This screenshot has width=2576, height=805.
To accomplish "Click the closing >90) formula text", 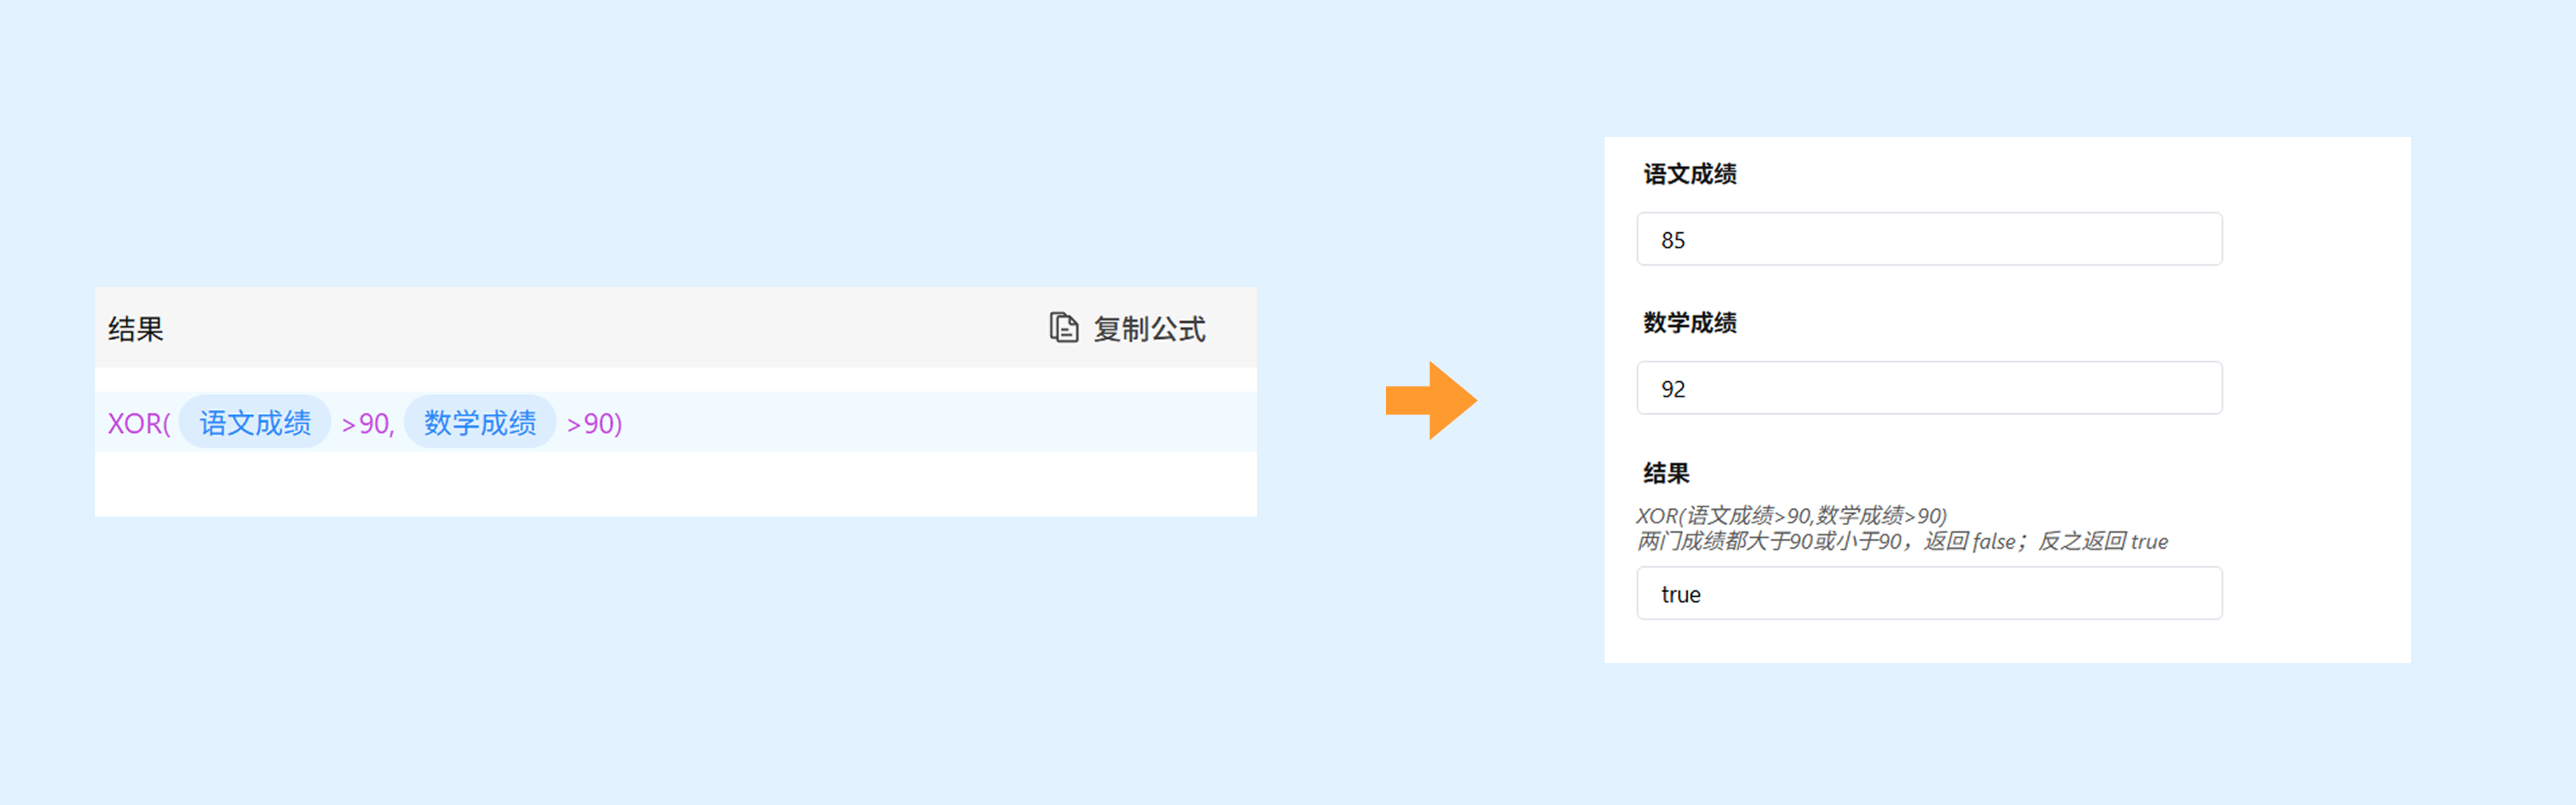I will tap(594, 424).
